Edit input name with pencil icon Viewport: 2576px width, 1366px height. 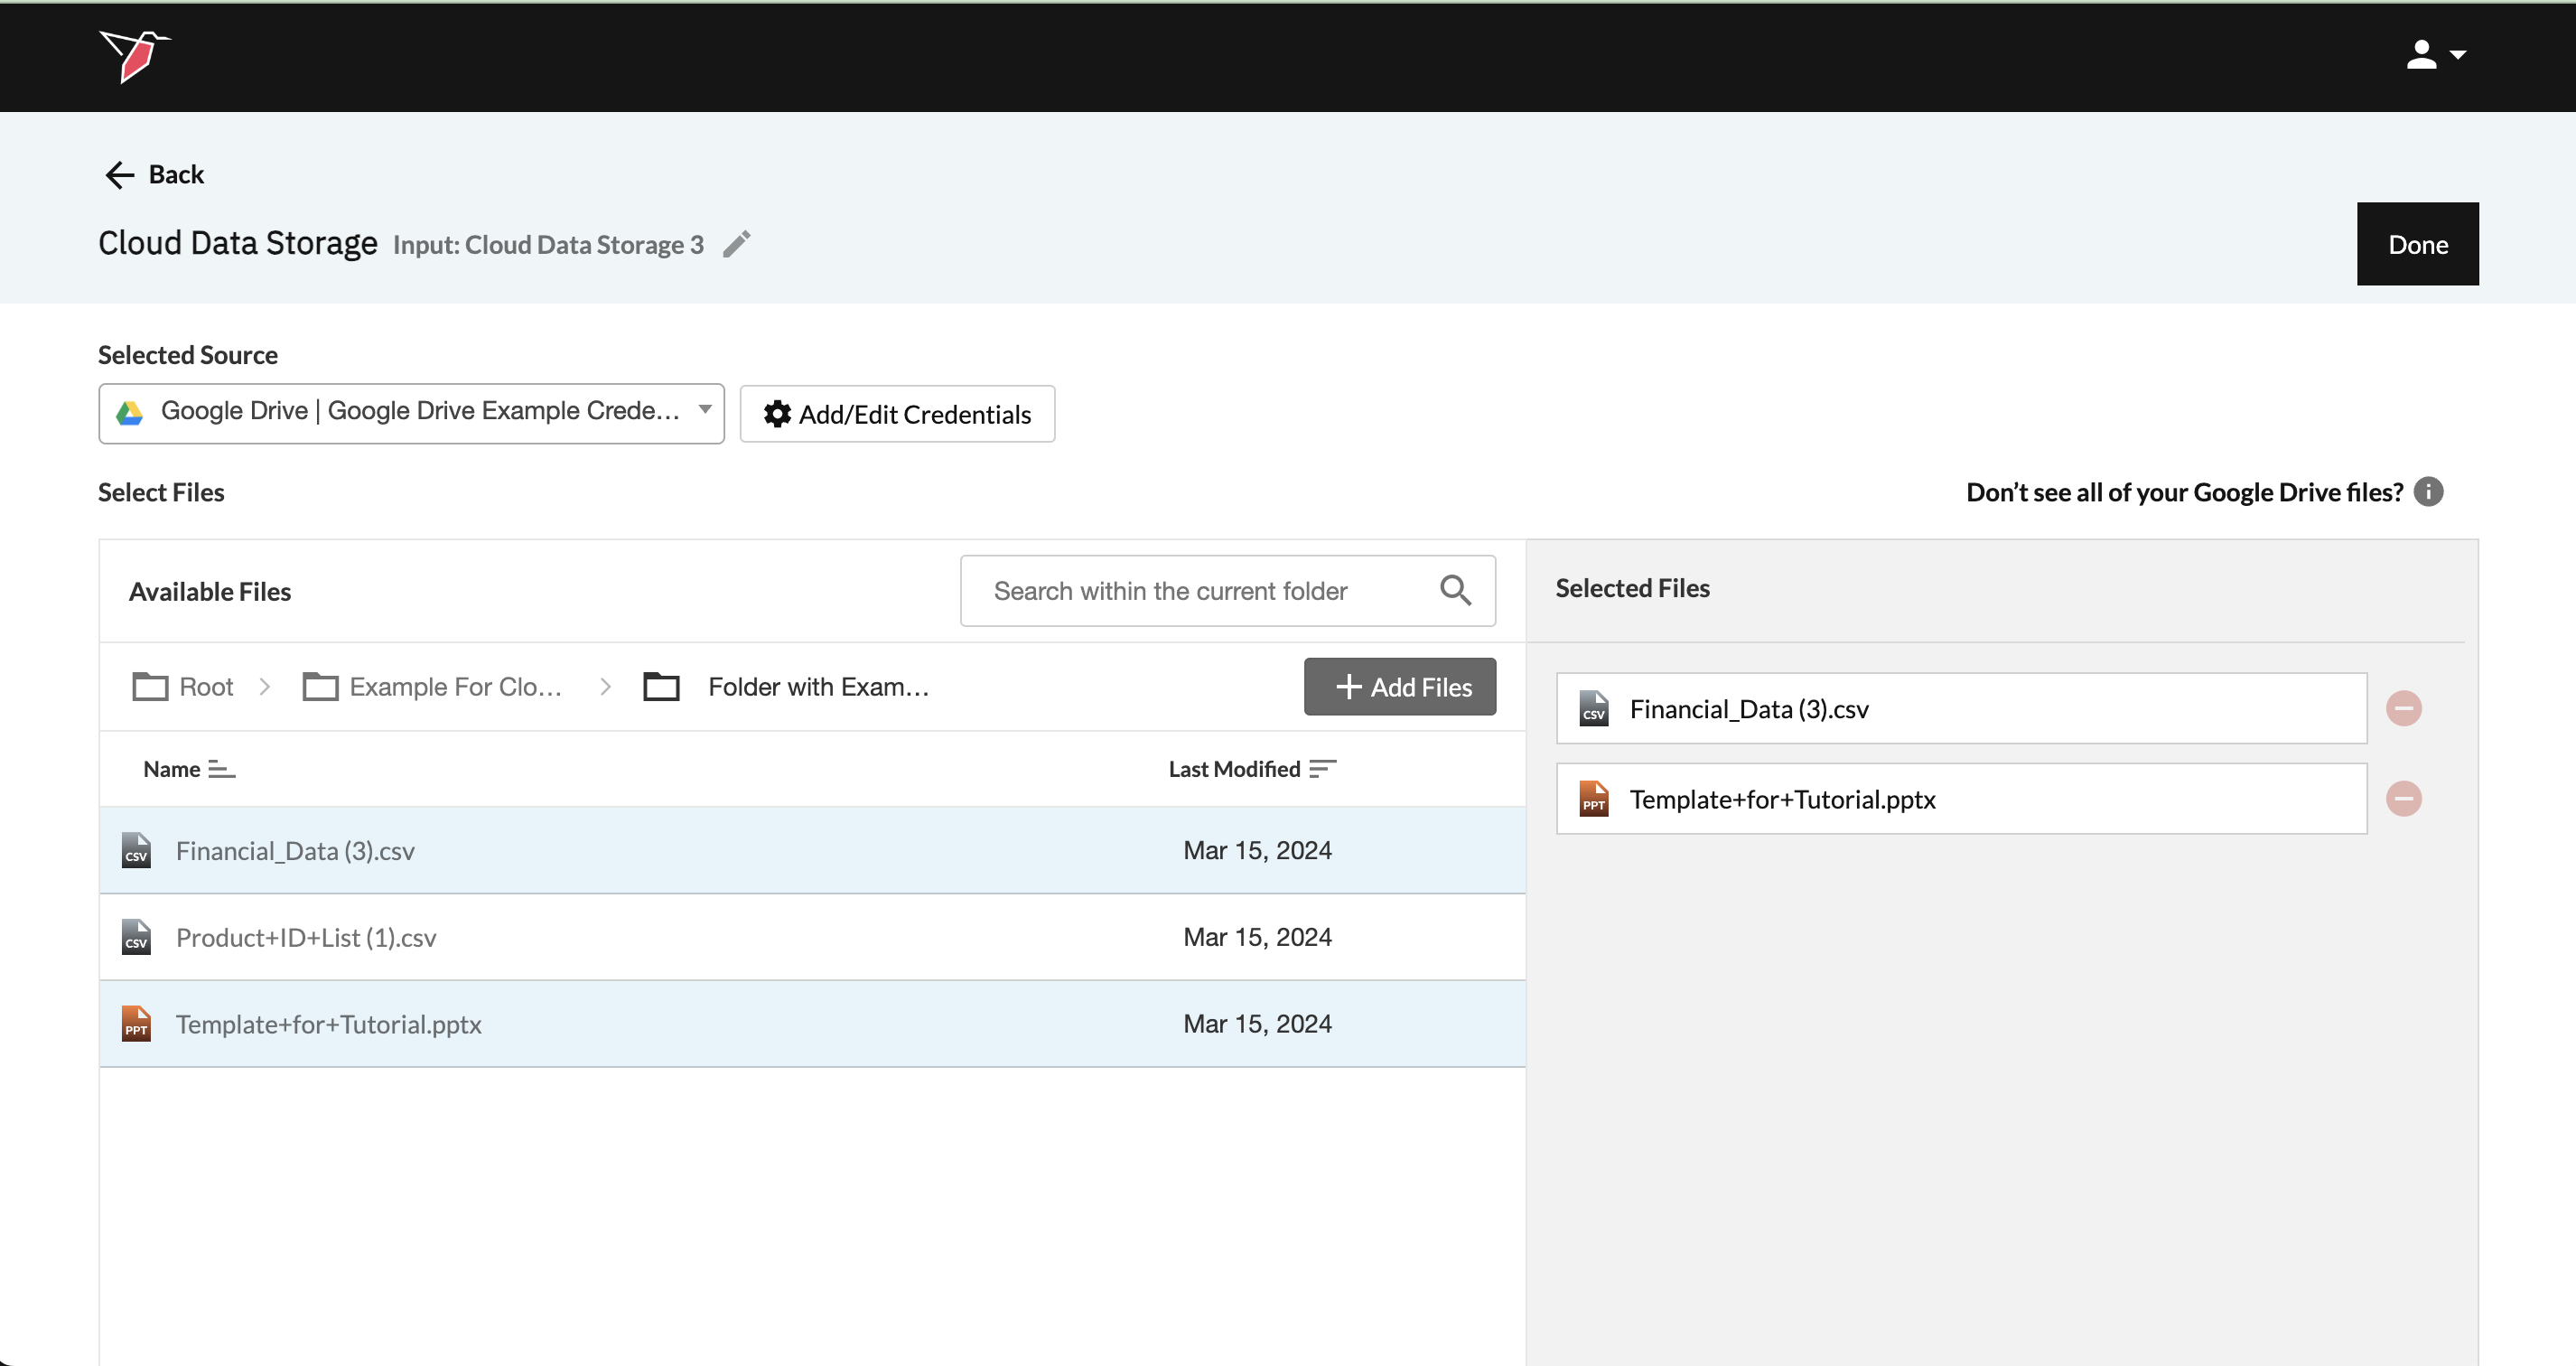tap(736, 244)
